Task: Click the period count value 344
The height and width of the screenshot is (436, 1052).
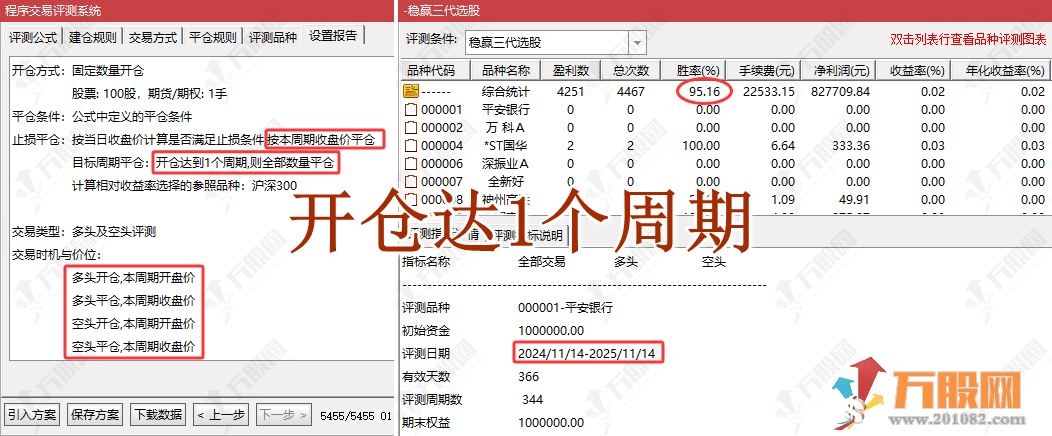Action: 533,400
